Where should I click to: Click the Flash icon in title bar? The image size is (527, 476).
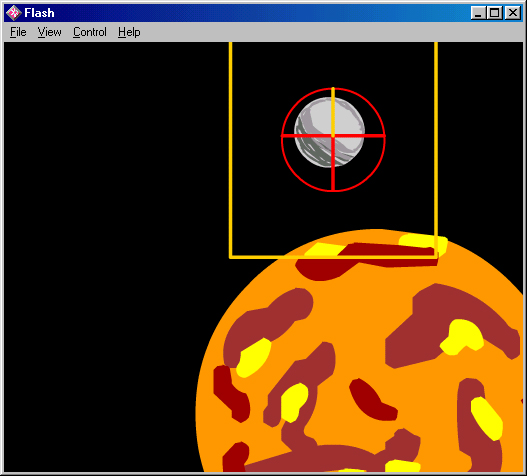(x=13, y=13)
